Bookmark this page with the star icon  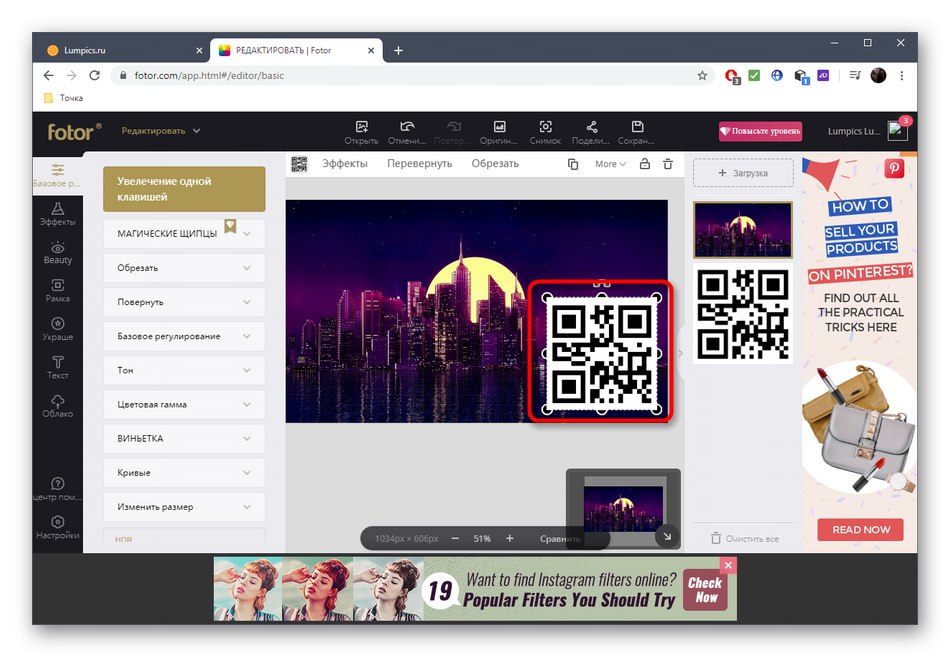click(702, 76)
